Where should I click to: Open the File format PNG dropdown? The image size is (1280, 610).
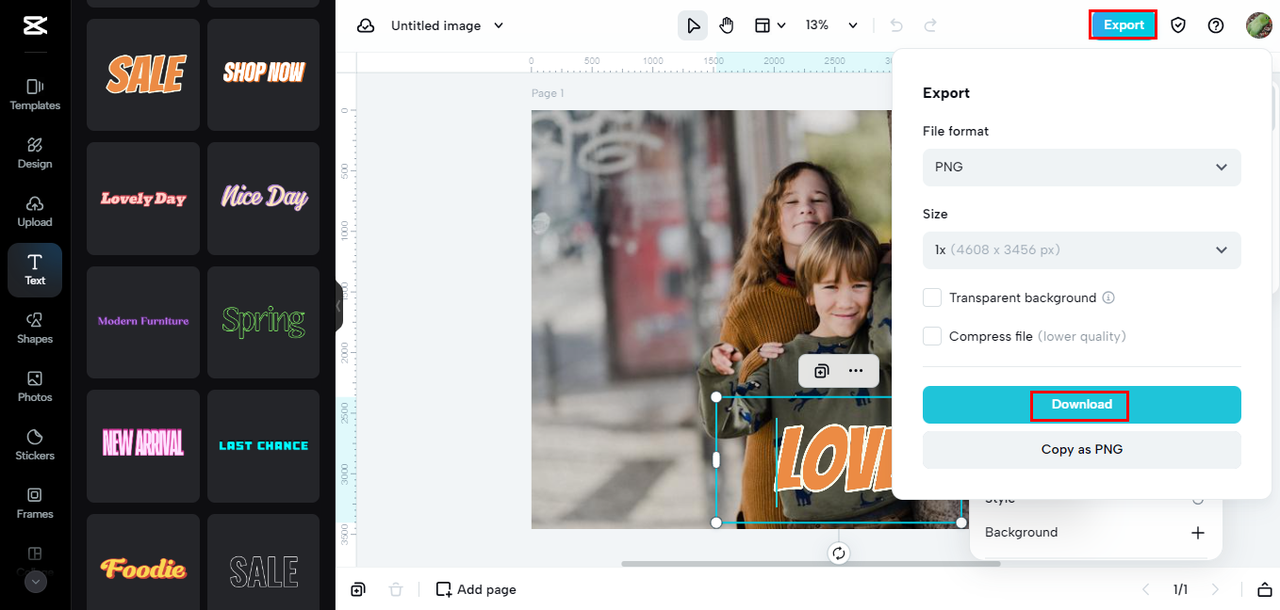pyautogui.click(x=1081, y=167)
